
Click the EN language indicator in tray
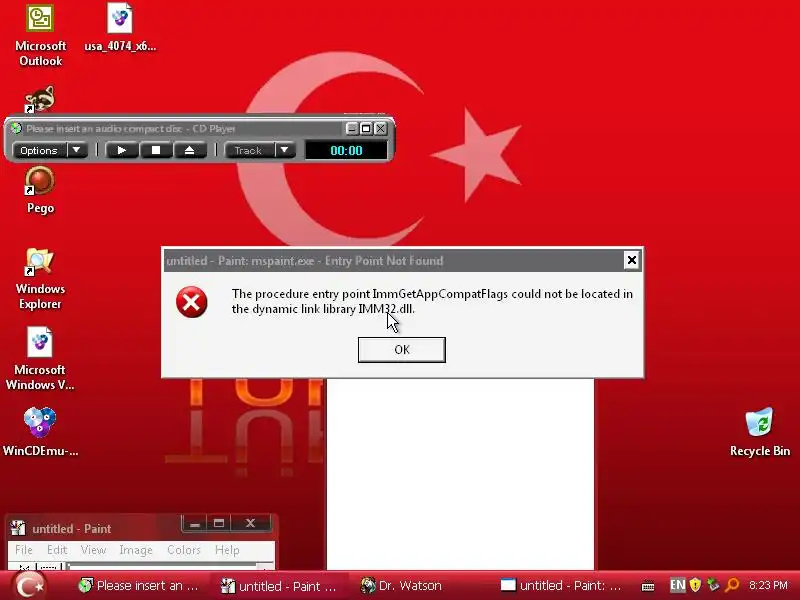(x=677, y=585)
